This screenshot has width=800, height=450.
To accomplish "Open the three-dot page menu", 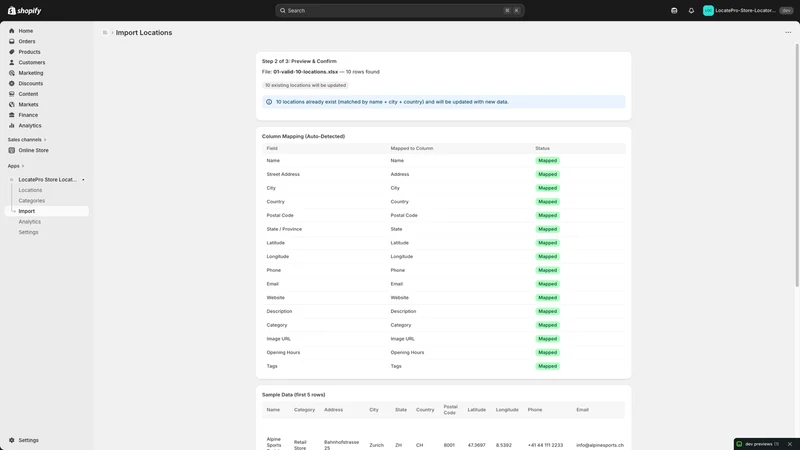I will 788,33.
